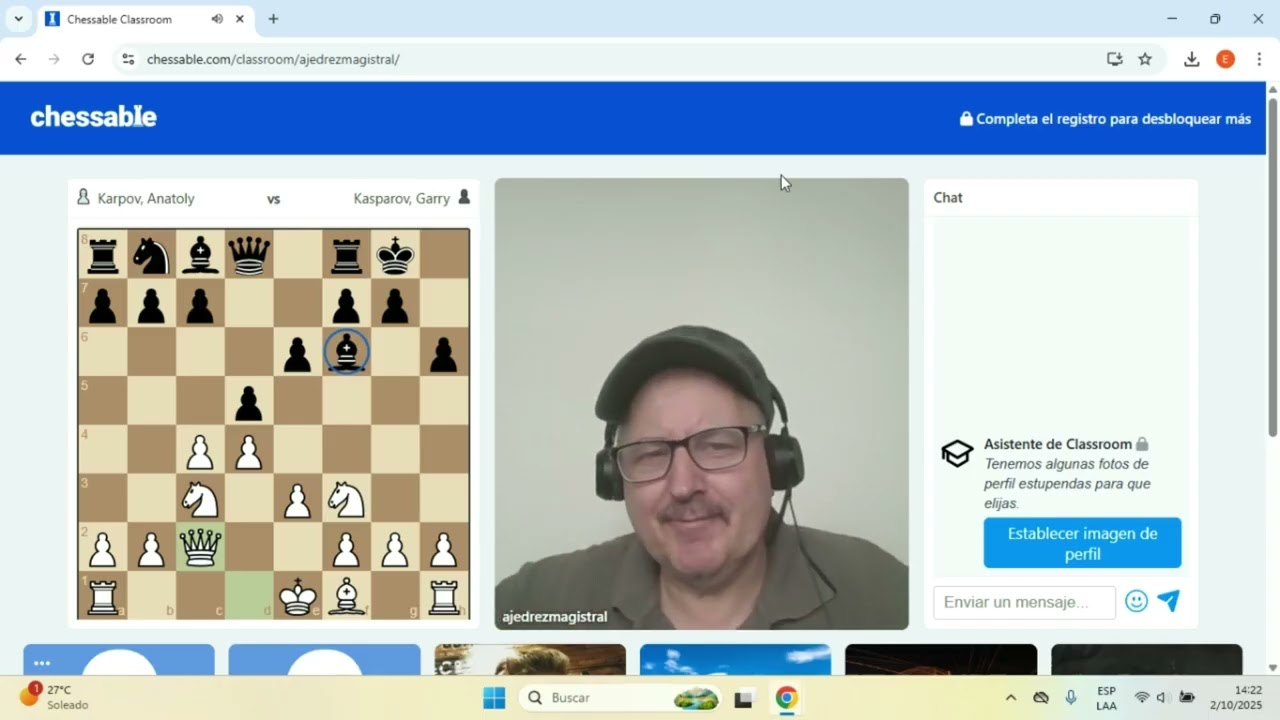Pick the white knight on c3

pos(200,499)
